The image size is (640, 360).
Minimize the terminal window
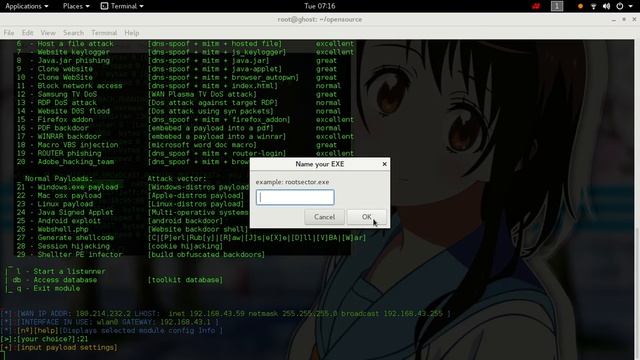613,20
